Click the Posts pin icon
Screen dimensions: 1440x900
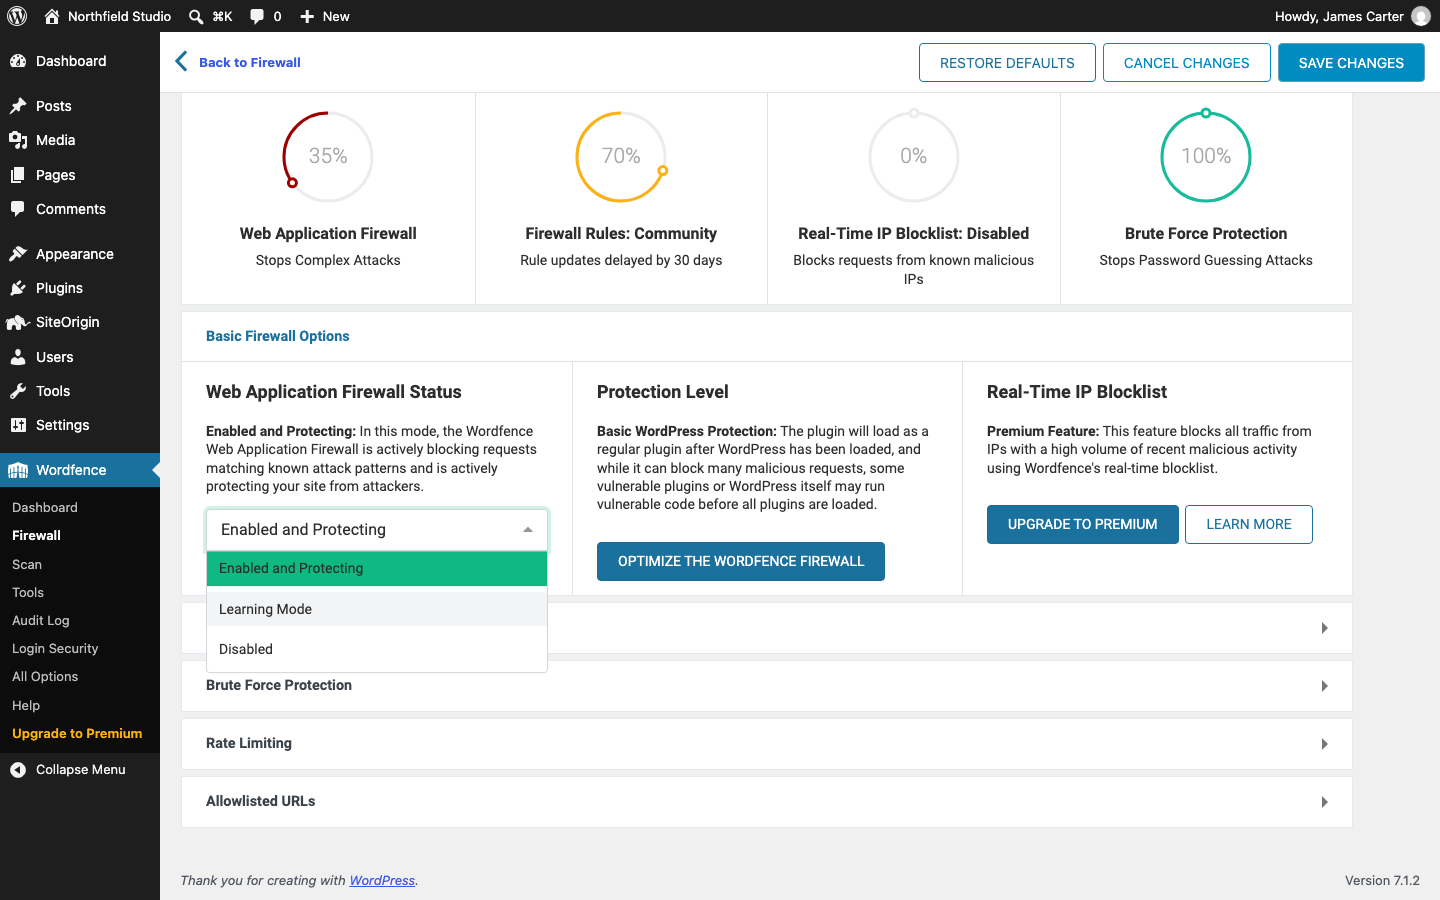pyautogui.click(x=18, y=106)
